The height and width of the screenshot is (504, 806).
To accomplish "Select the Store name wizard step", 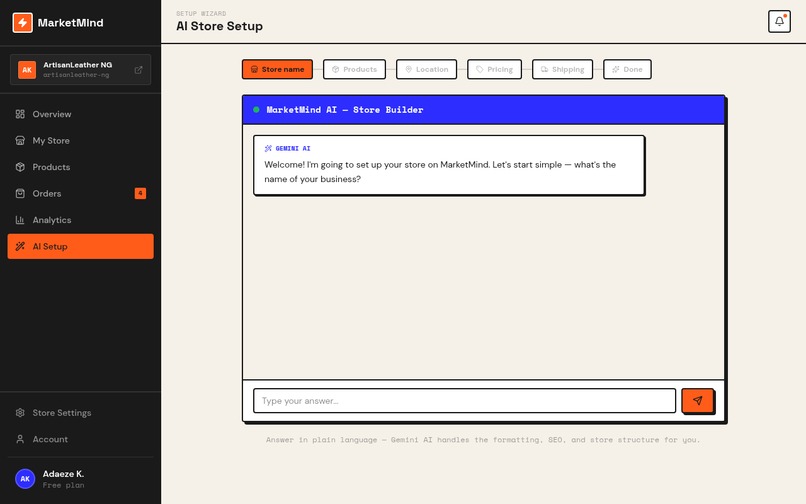I will click(x=277, y=69).
